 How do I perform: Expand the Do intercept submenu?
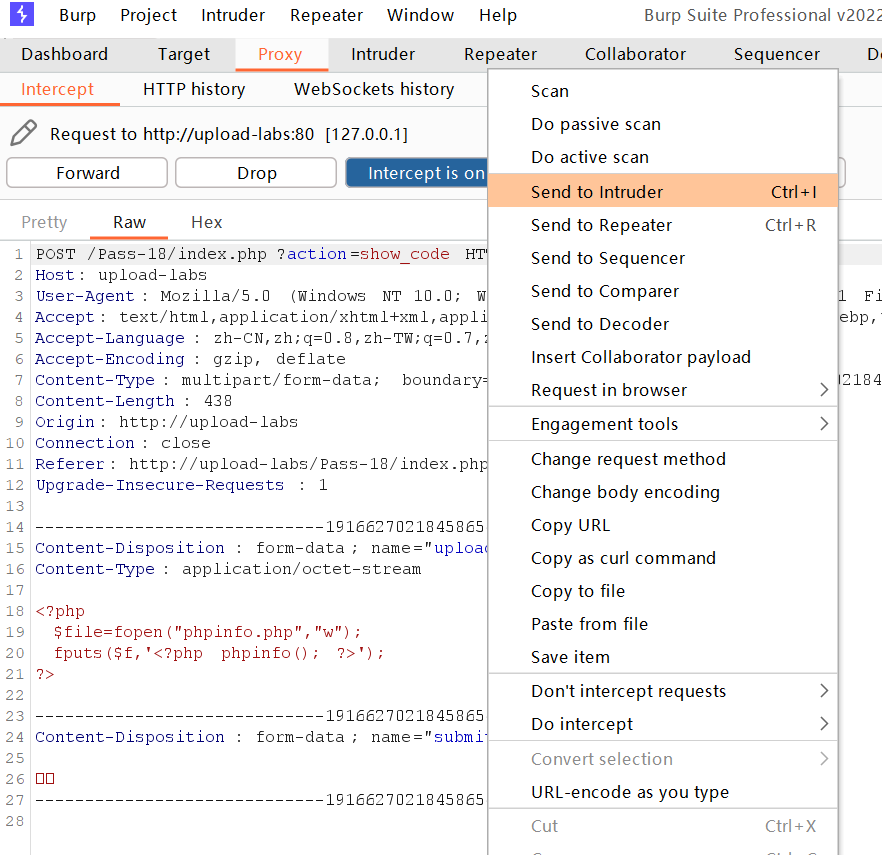pos(663,724)
